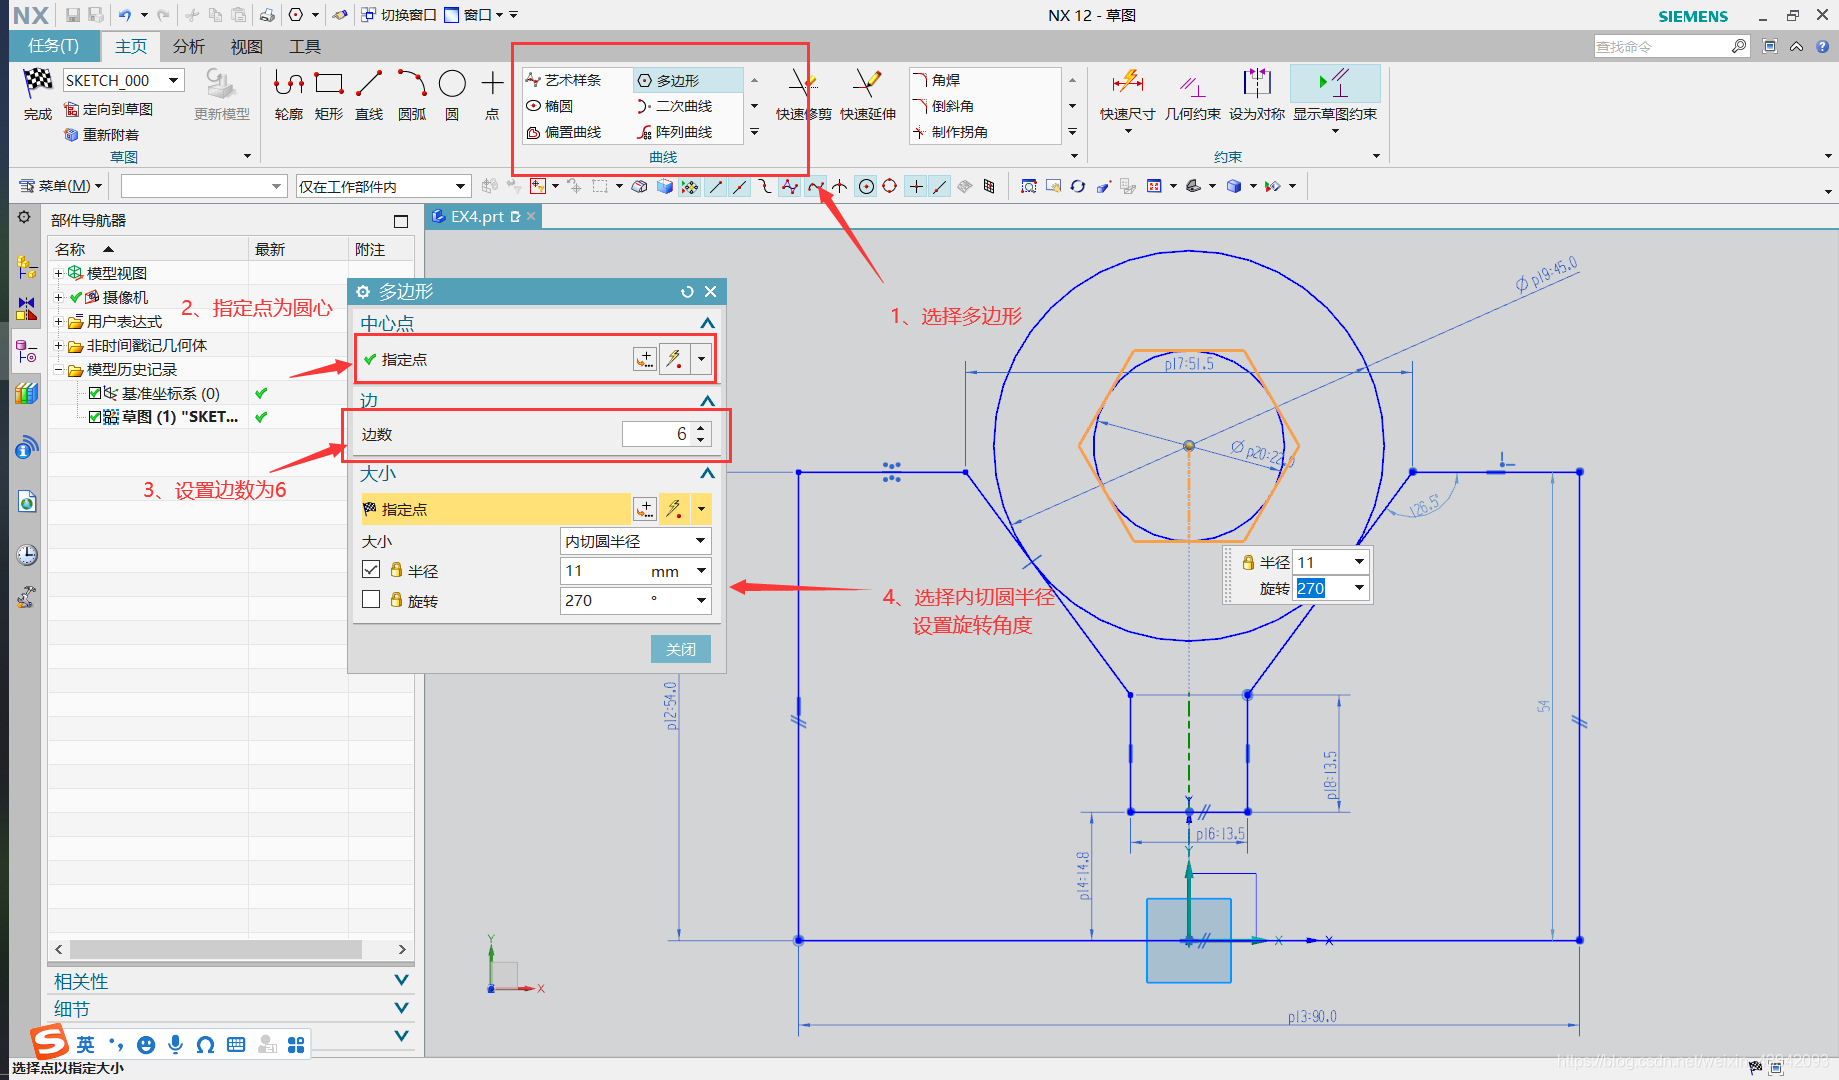Open the Part Navigator settings gear

(25, 218)
